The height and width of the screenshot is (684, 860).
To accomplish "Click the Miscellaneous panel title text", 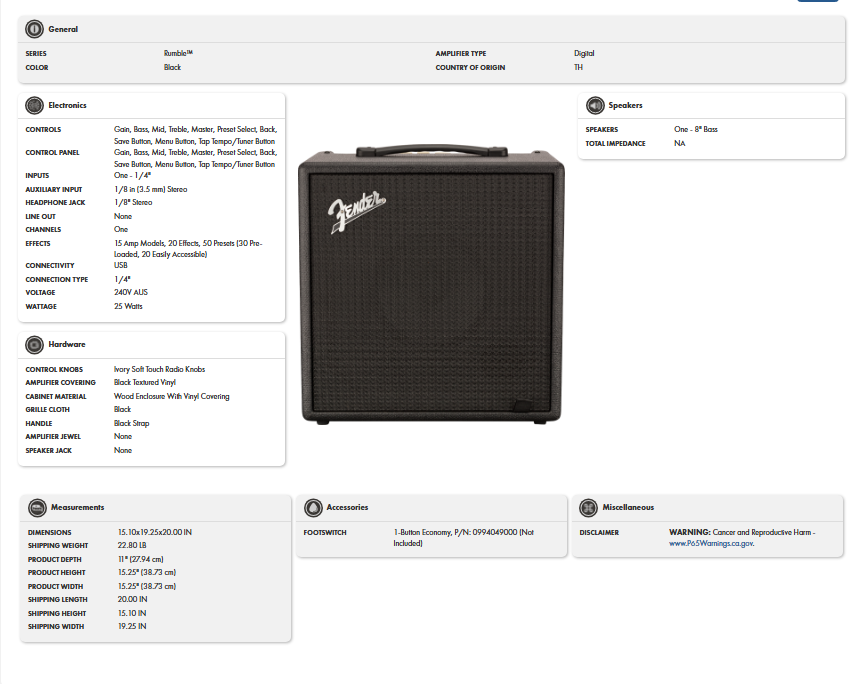I will [628, 507].
